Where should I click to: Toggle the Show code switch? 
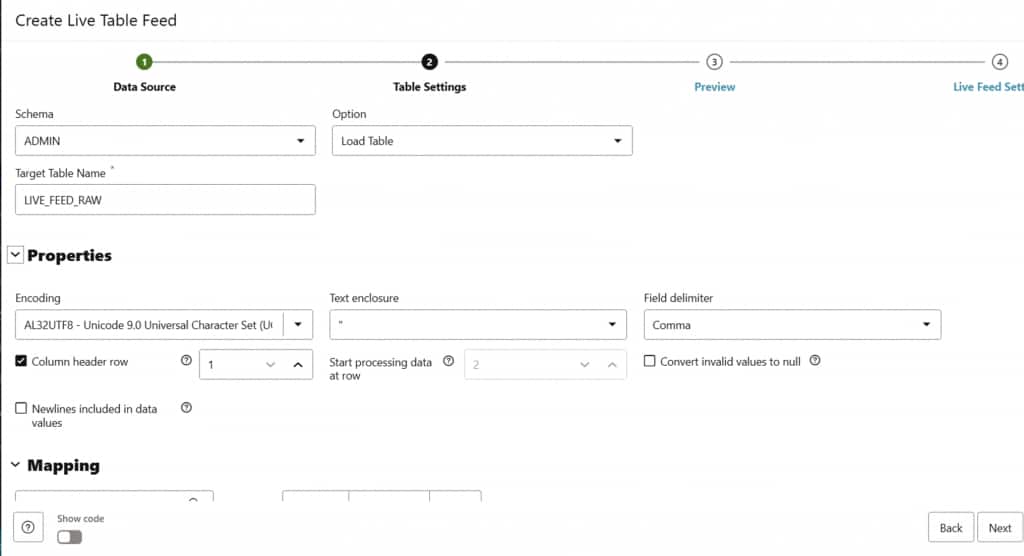(70, 537)
